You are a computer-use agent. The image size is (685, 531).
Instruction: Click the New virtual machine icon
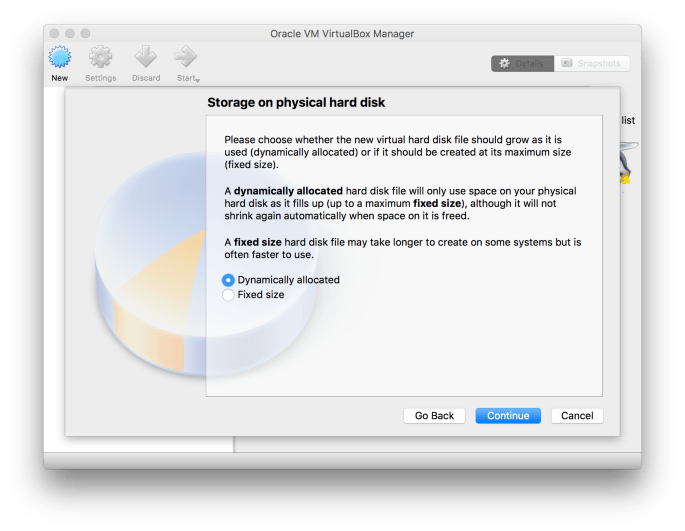pyautogui.click(x=60, y=57)
